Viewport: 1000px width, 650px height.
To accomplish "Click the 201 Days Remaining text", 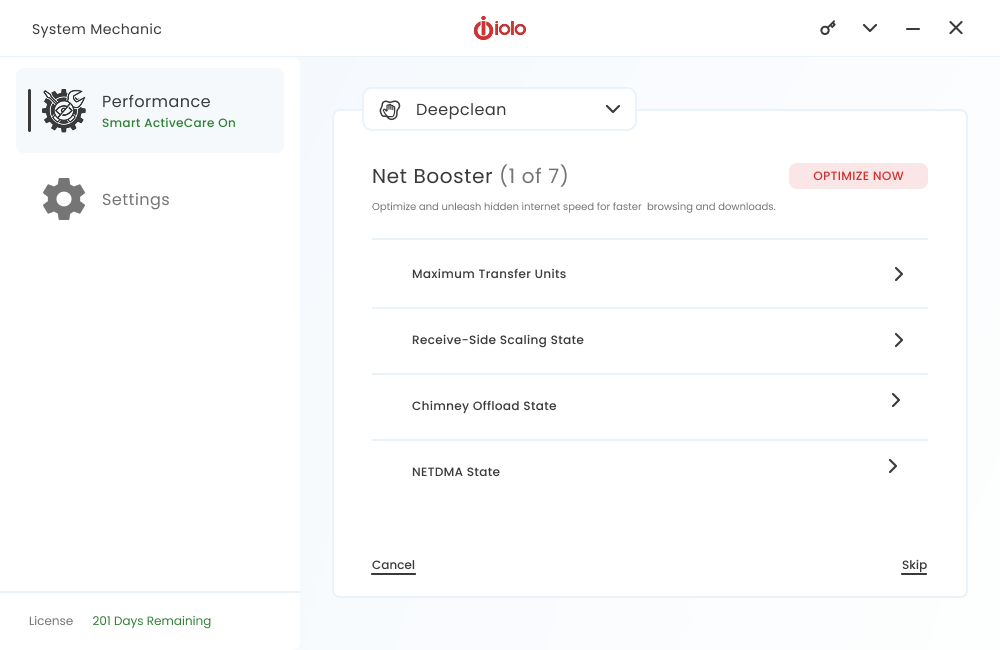I will click(152, 621).
